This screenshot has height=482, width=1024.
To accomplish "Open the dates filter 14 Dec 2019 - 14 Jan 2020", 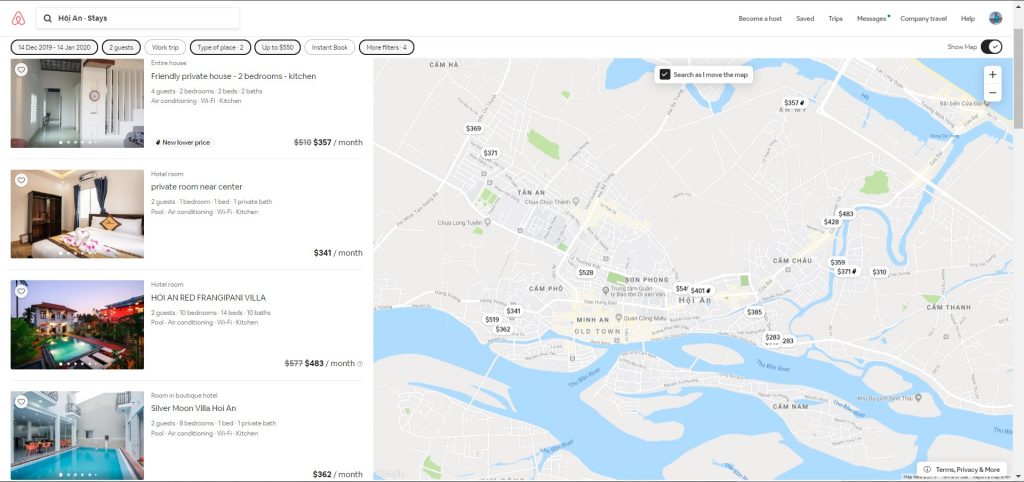I will coord(54,47).
